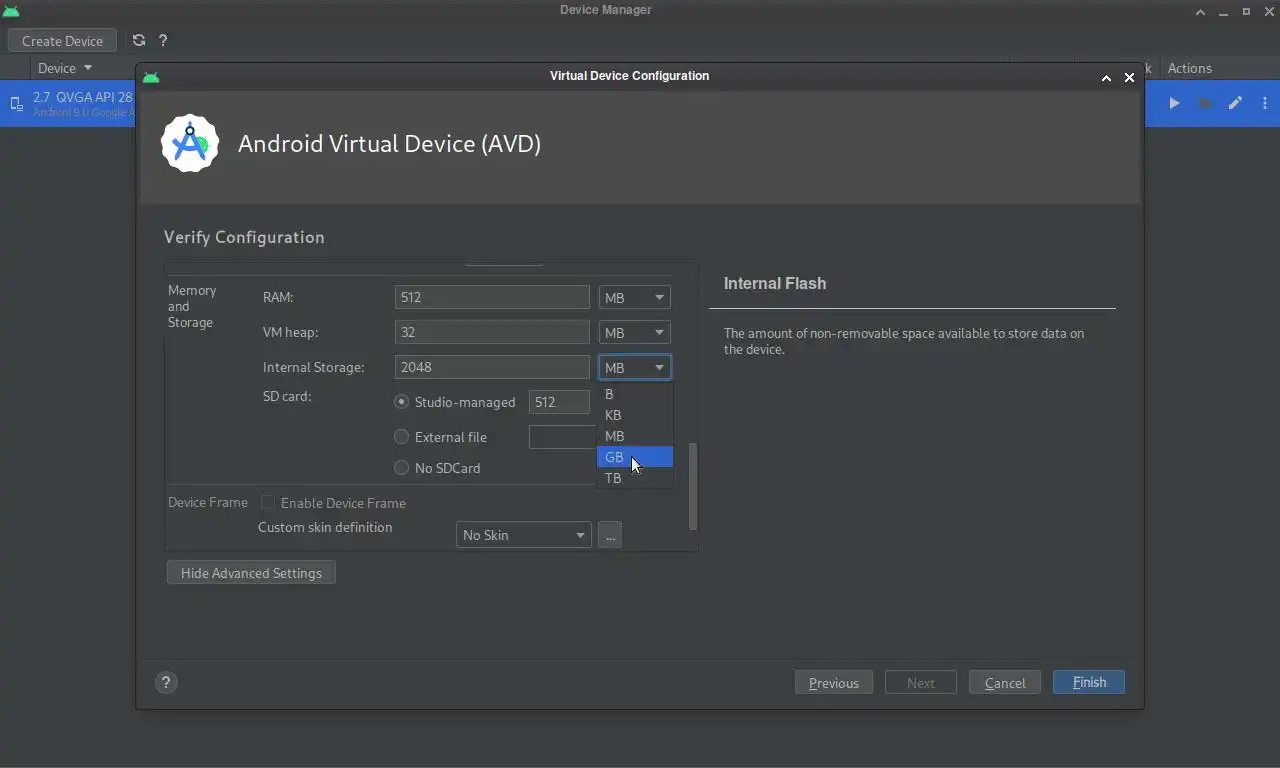Click Finish to save the AVD
This screenshot has height=768, width=1280.
[x=1089, y=682]
